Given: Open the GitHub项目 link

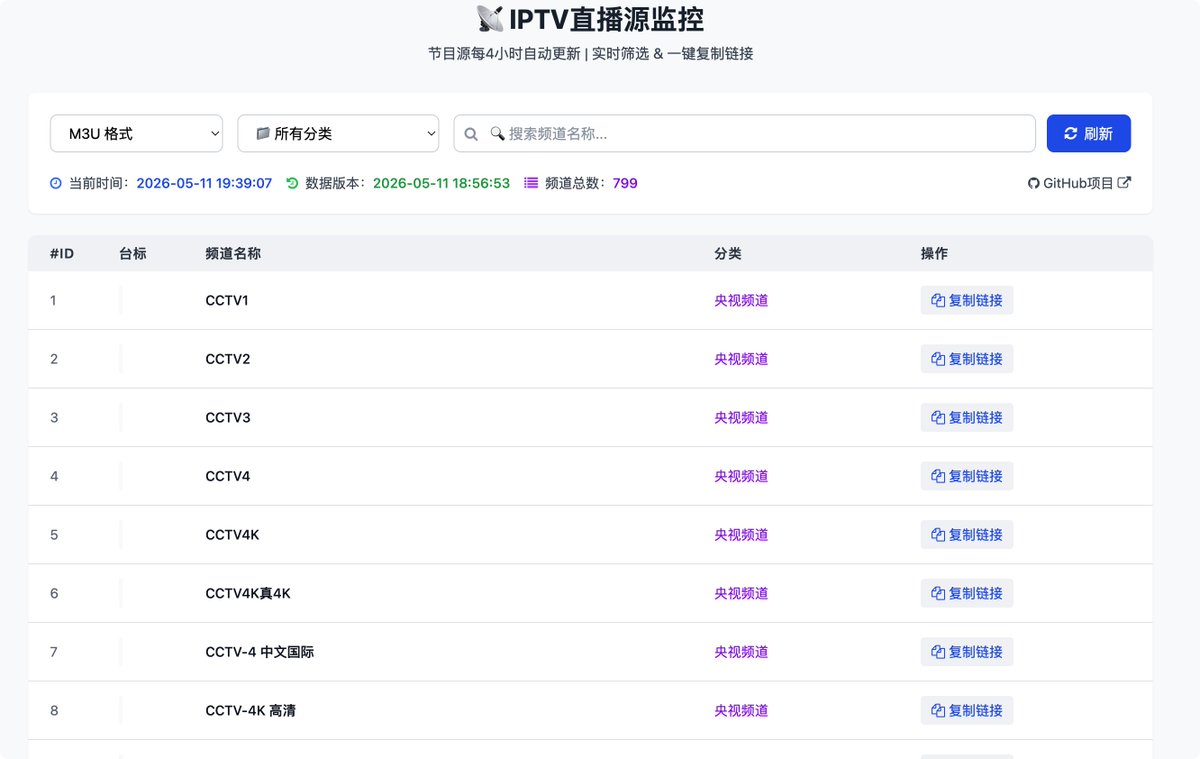Looking at the screenshot, I should tap(1079, 183).
